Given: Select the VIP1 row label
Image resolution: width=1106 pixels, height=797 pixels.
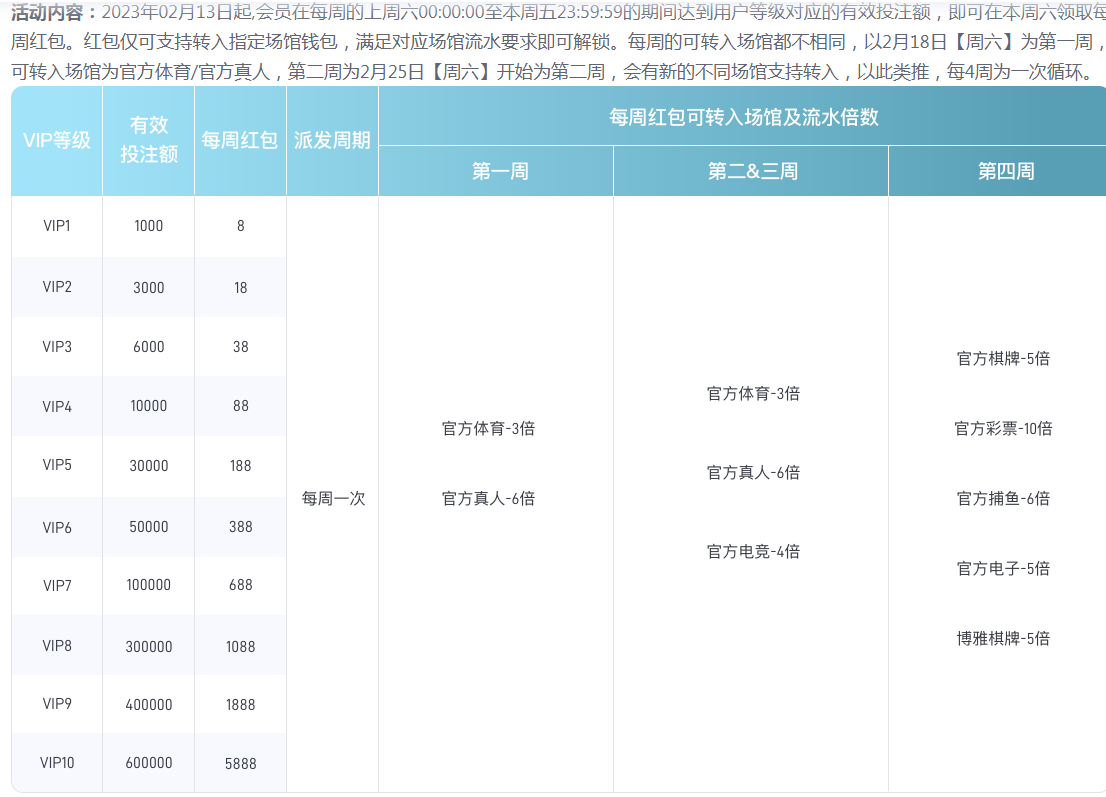Looking at the screenshot, I should point(55,226).
